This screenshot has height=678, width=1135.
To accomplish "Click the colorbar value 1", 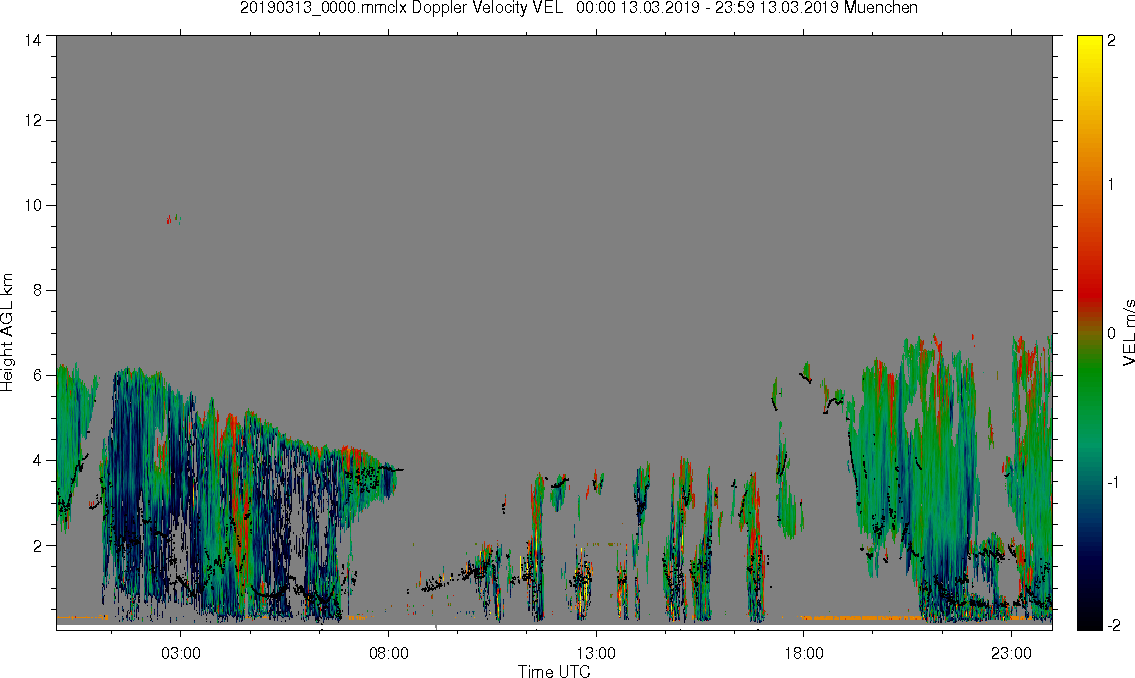I will [x=1111, y=185].
